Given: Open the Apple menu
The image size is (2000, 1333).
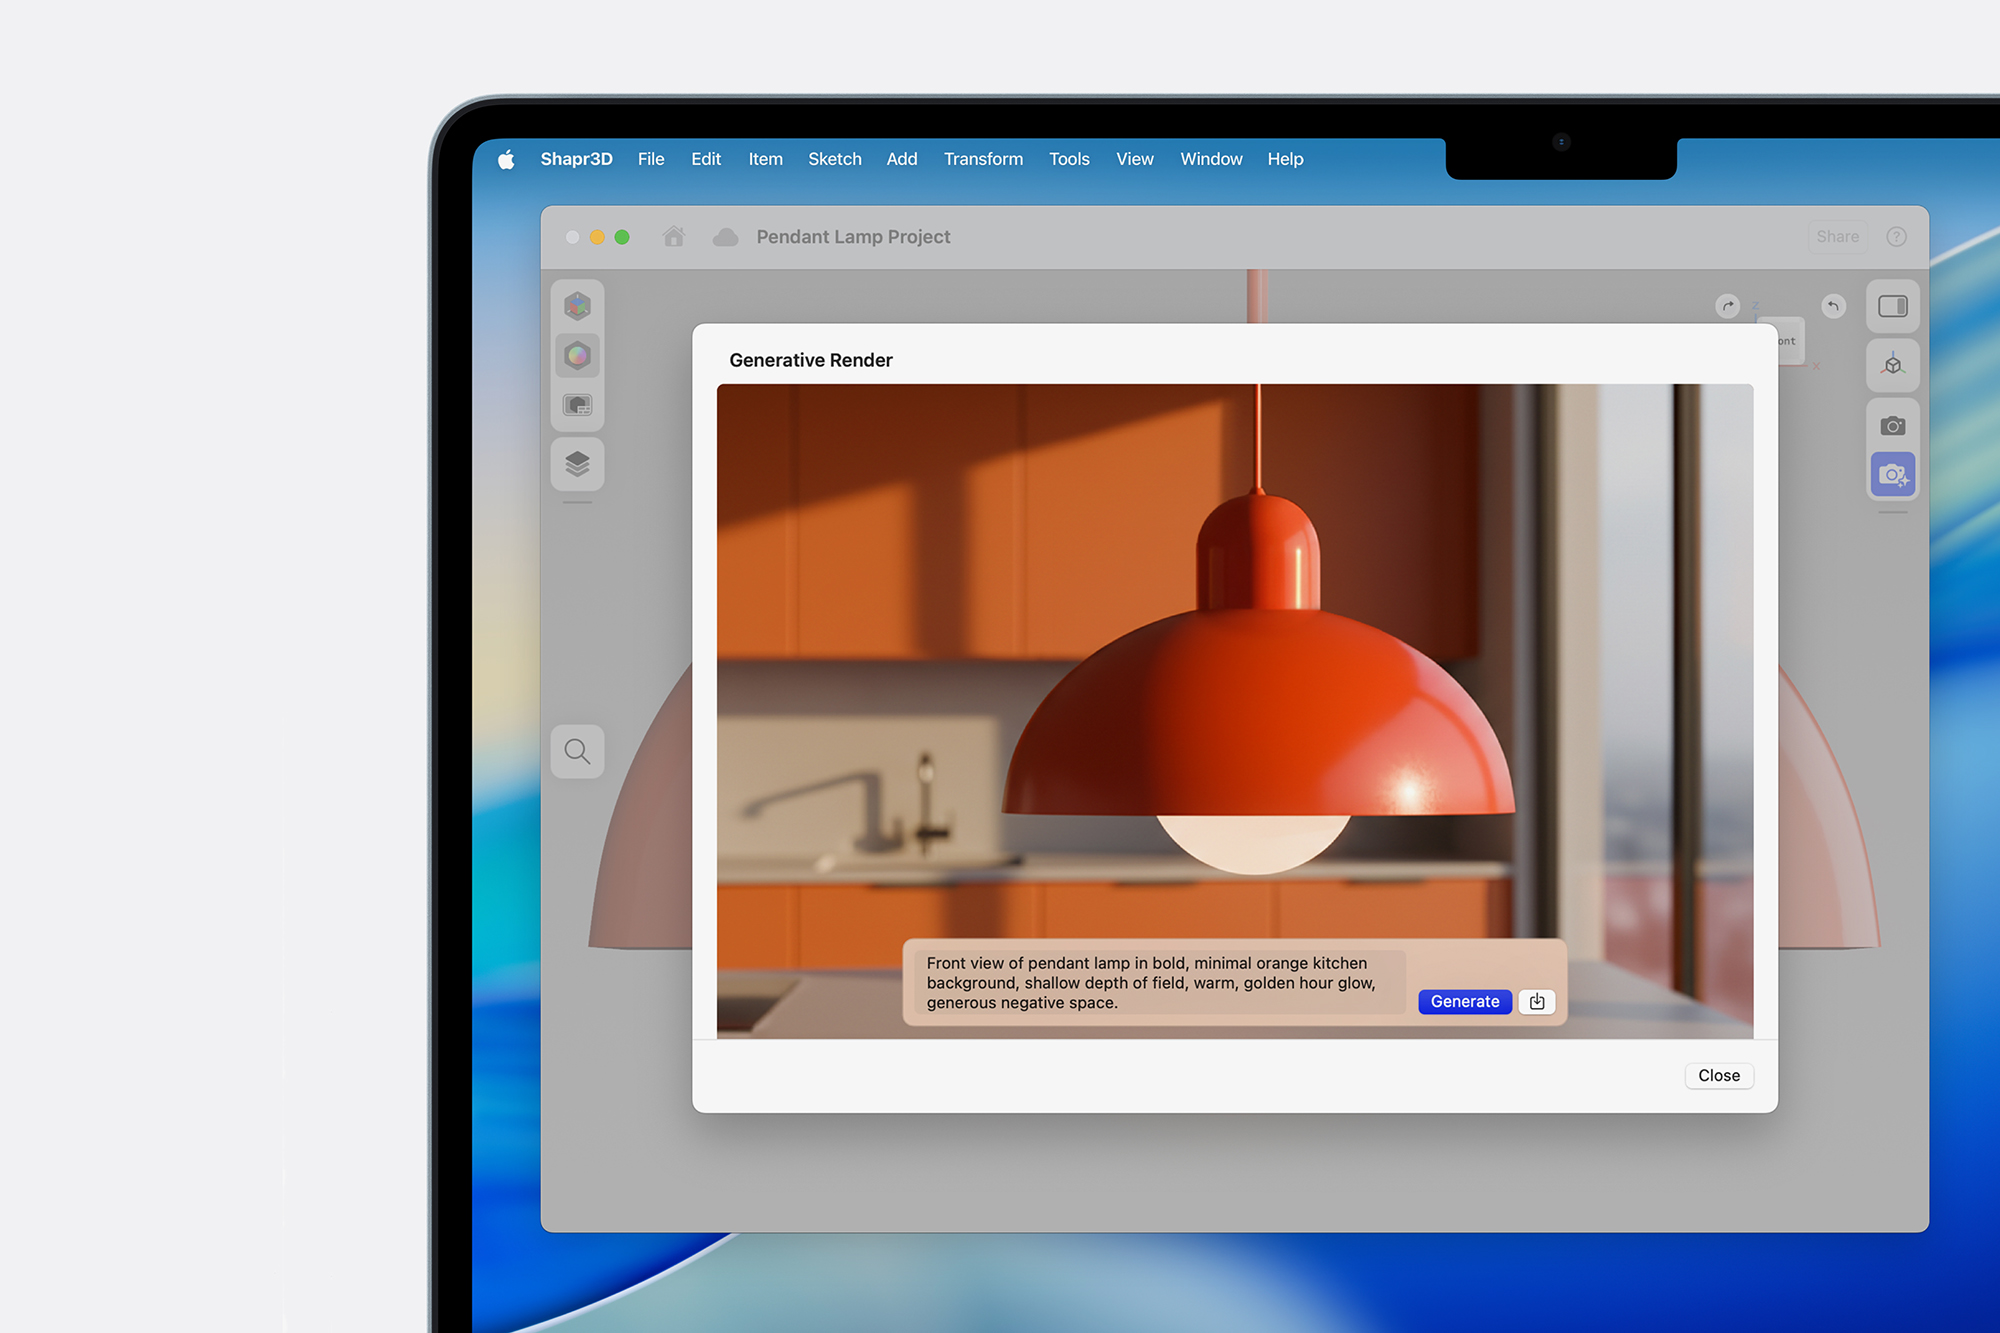Looking at the screenshot, I should click(506, 159).
